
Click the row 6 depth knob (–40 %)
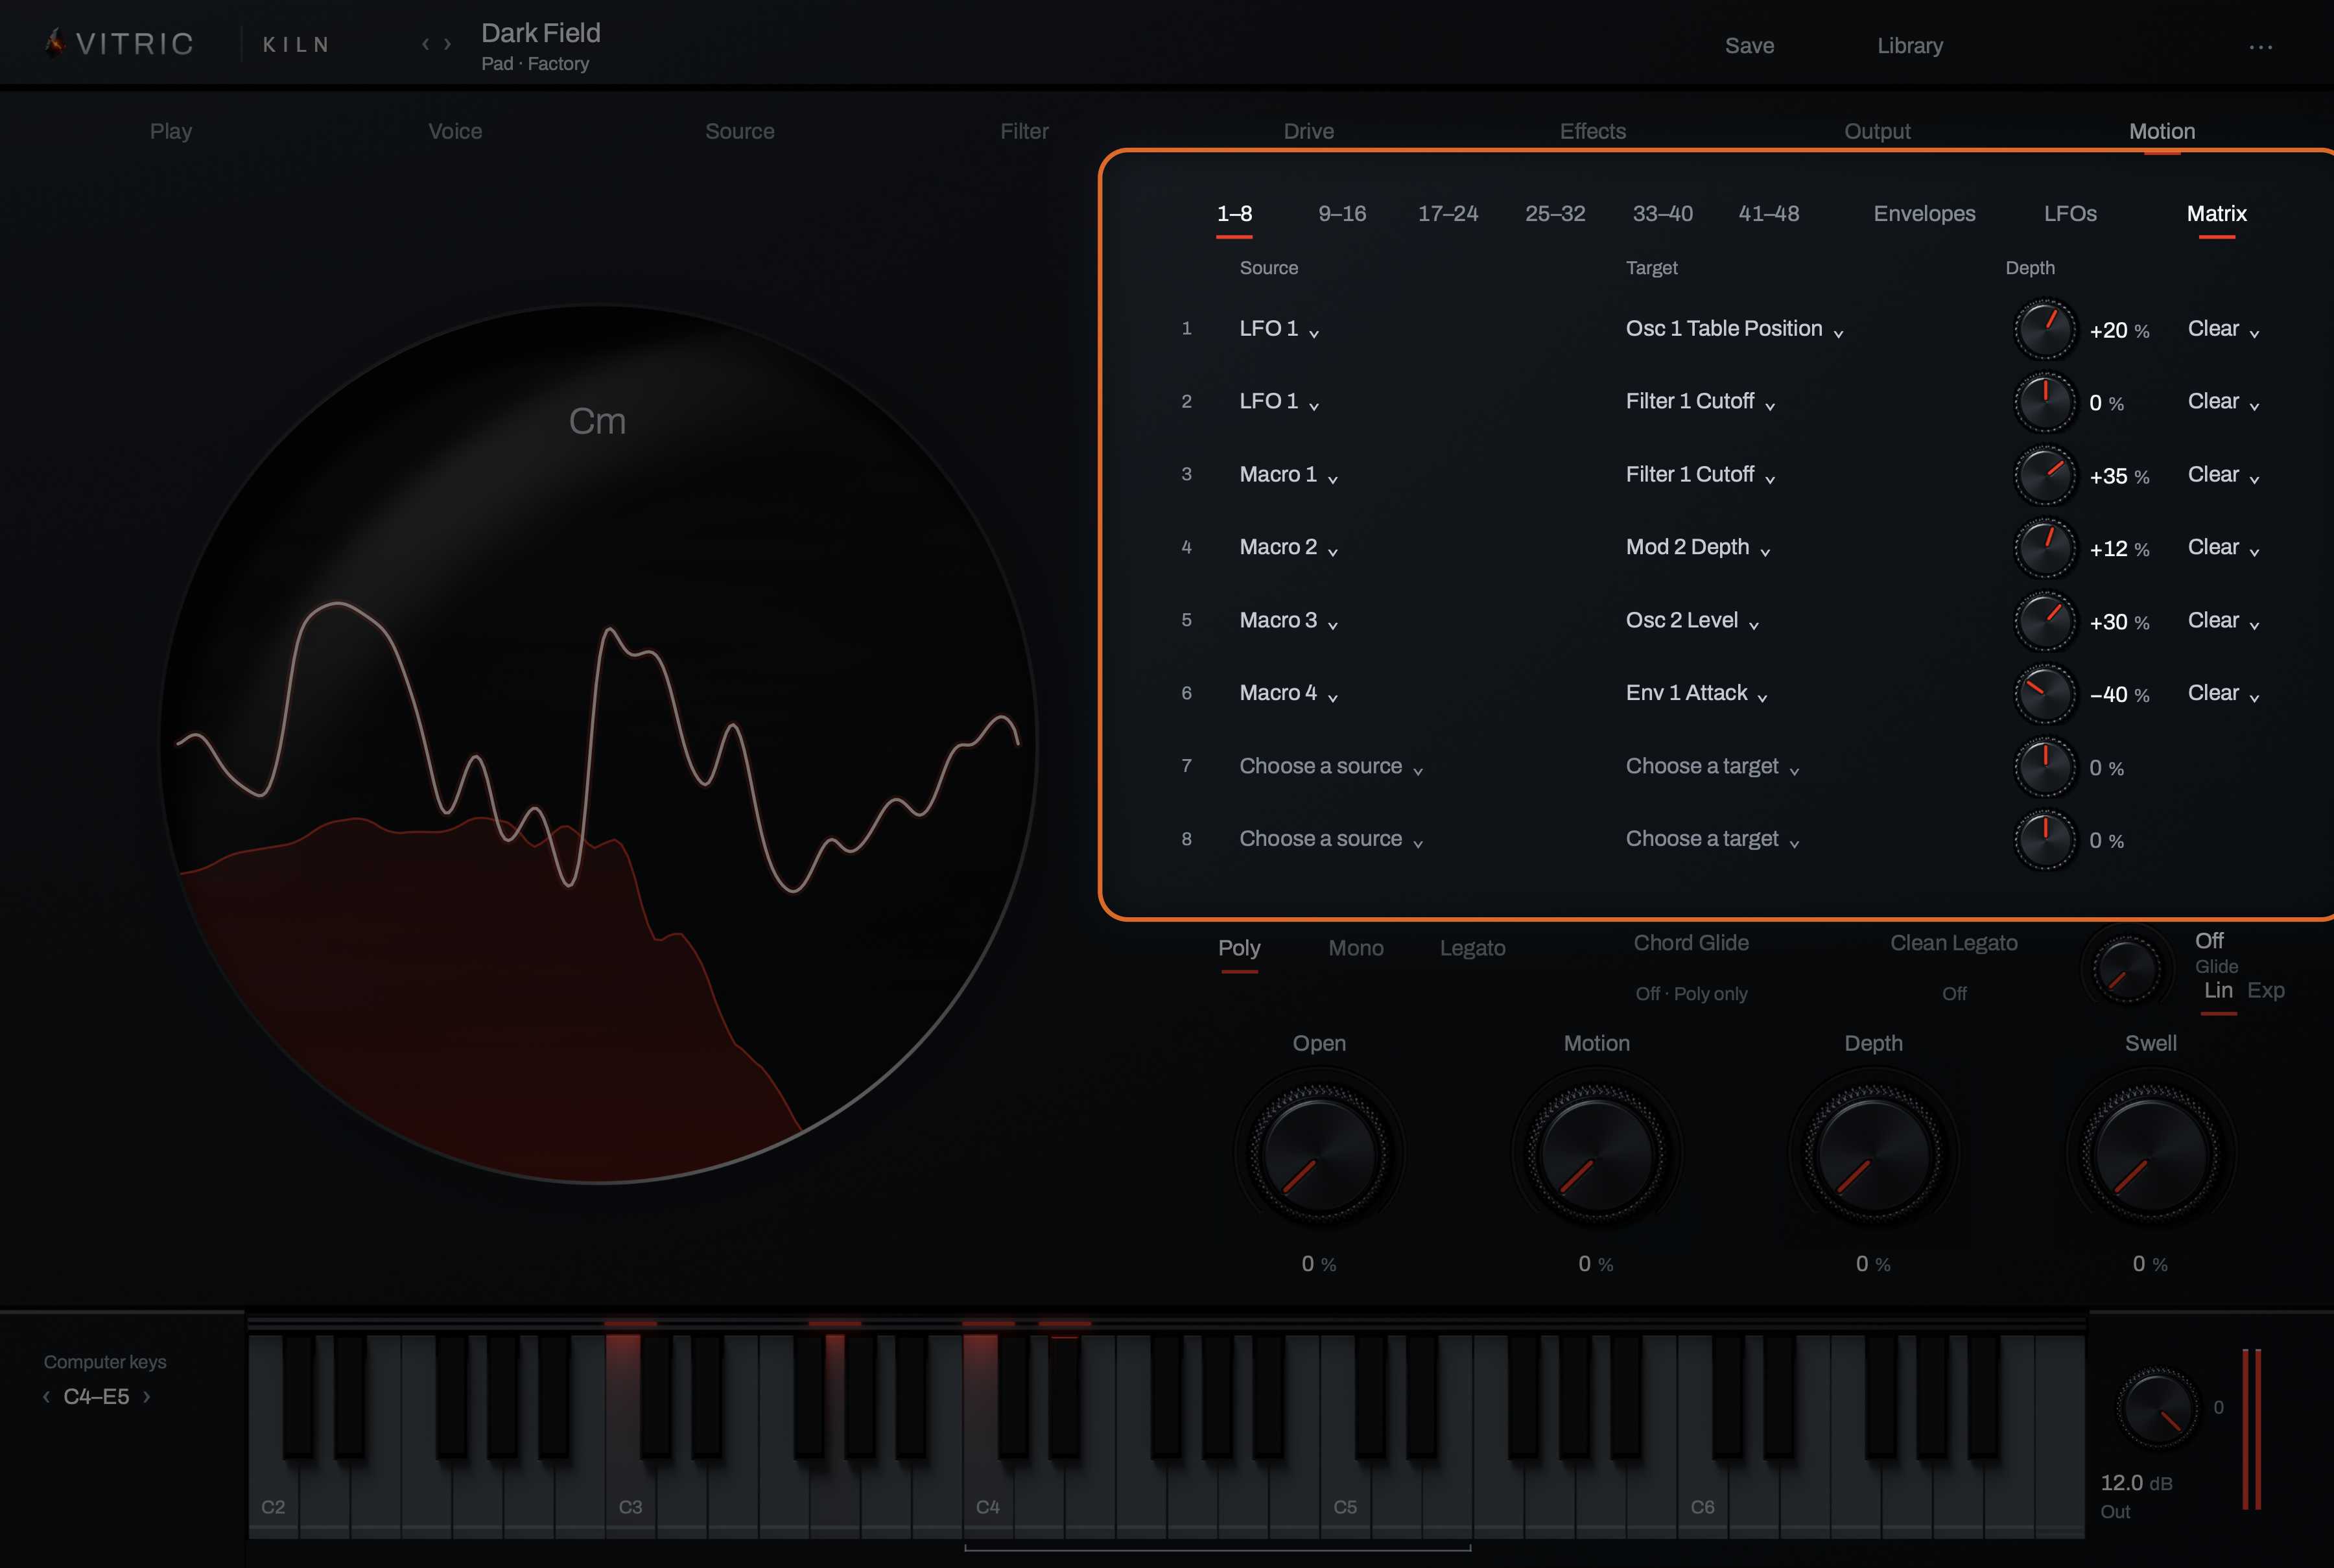coord(2044,693)
